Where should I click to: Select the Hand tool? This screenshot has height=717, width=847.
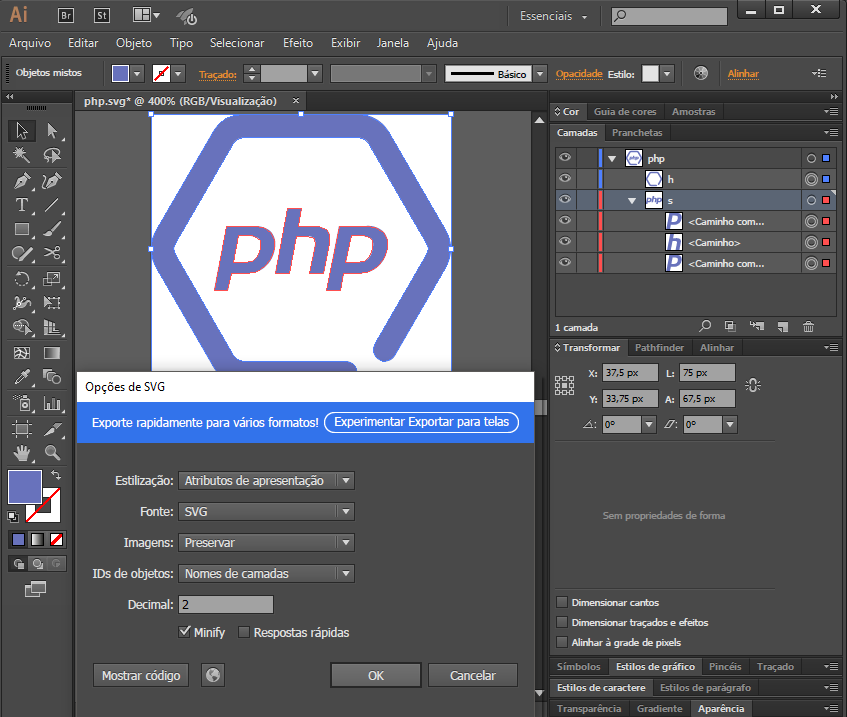(22, 453)
